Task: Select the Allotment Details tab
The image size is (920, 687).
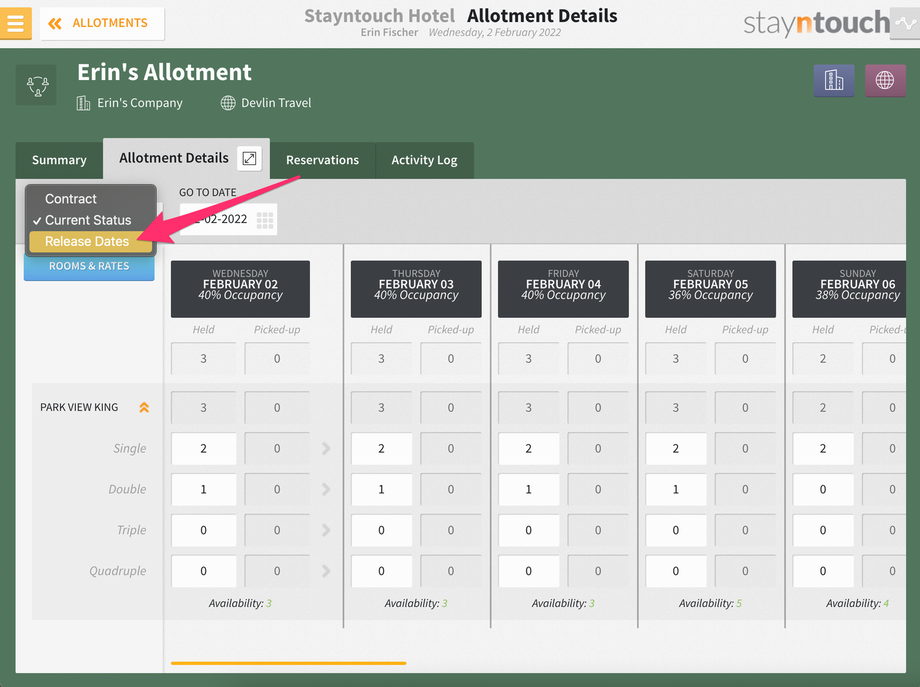Action: point(174,158)
